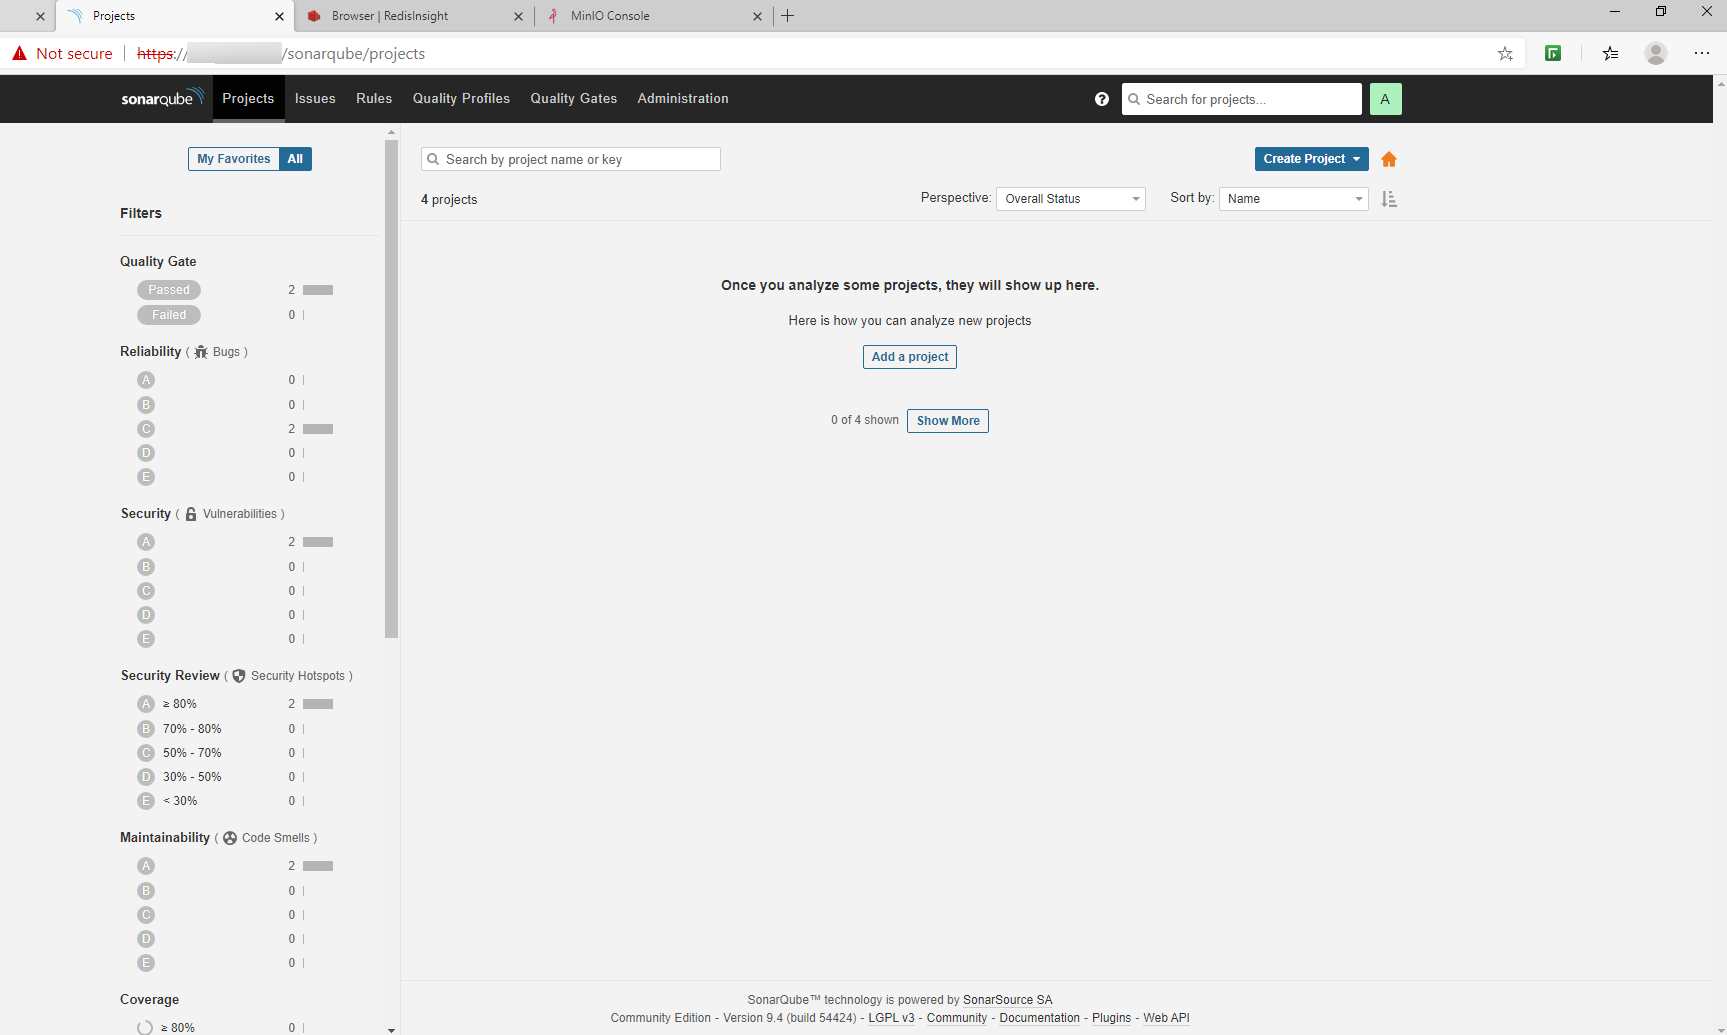Open the Rules navigation tab
Viewport: 1727px width, 1035px height.
click(x=374, y=99)
